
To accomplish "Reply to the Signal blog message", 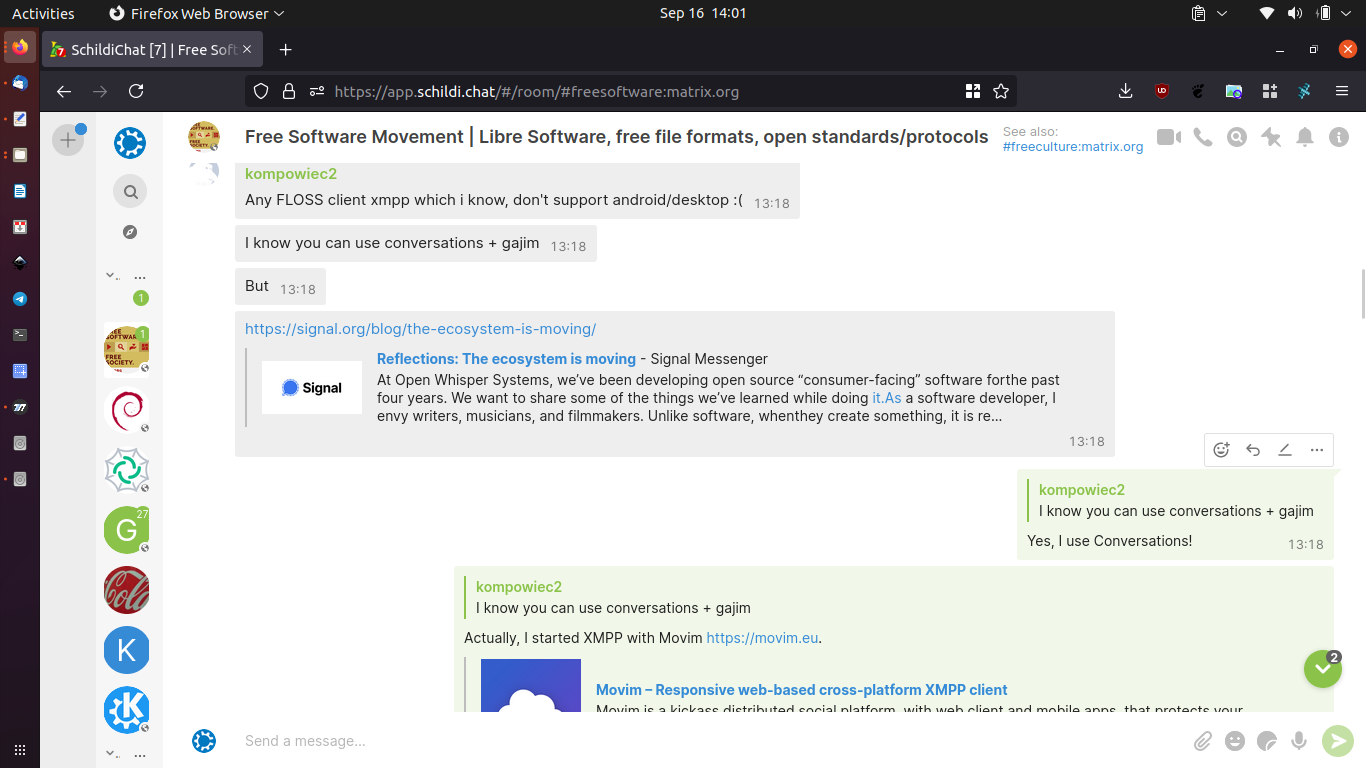I will click(1253, 449).
